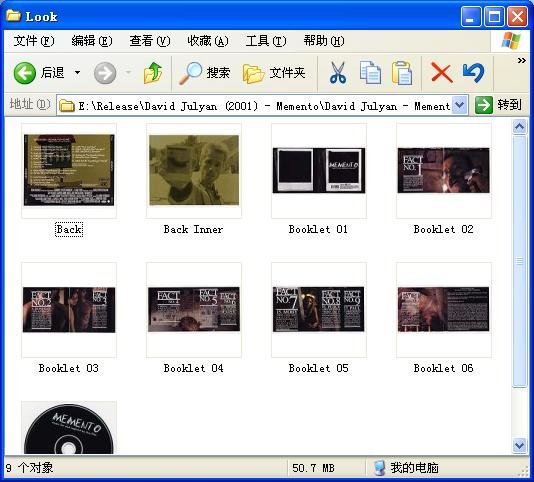Click the 'Booklet 04' file name
Screen dimensions: 534x482
coord(193,368)
